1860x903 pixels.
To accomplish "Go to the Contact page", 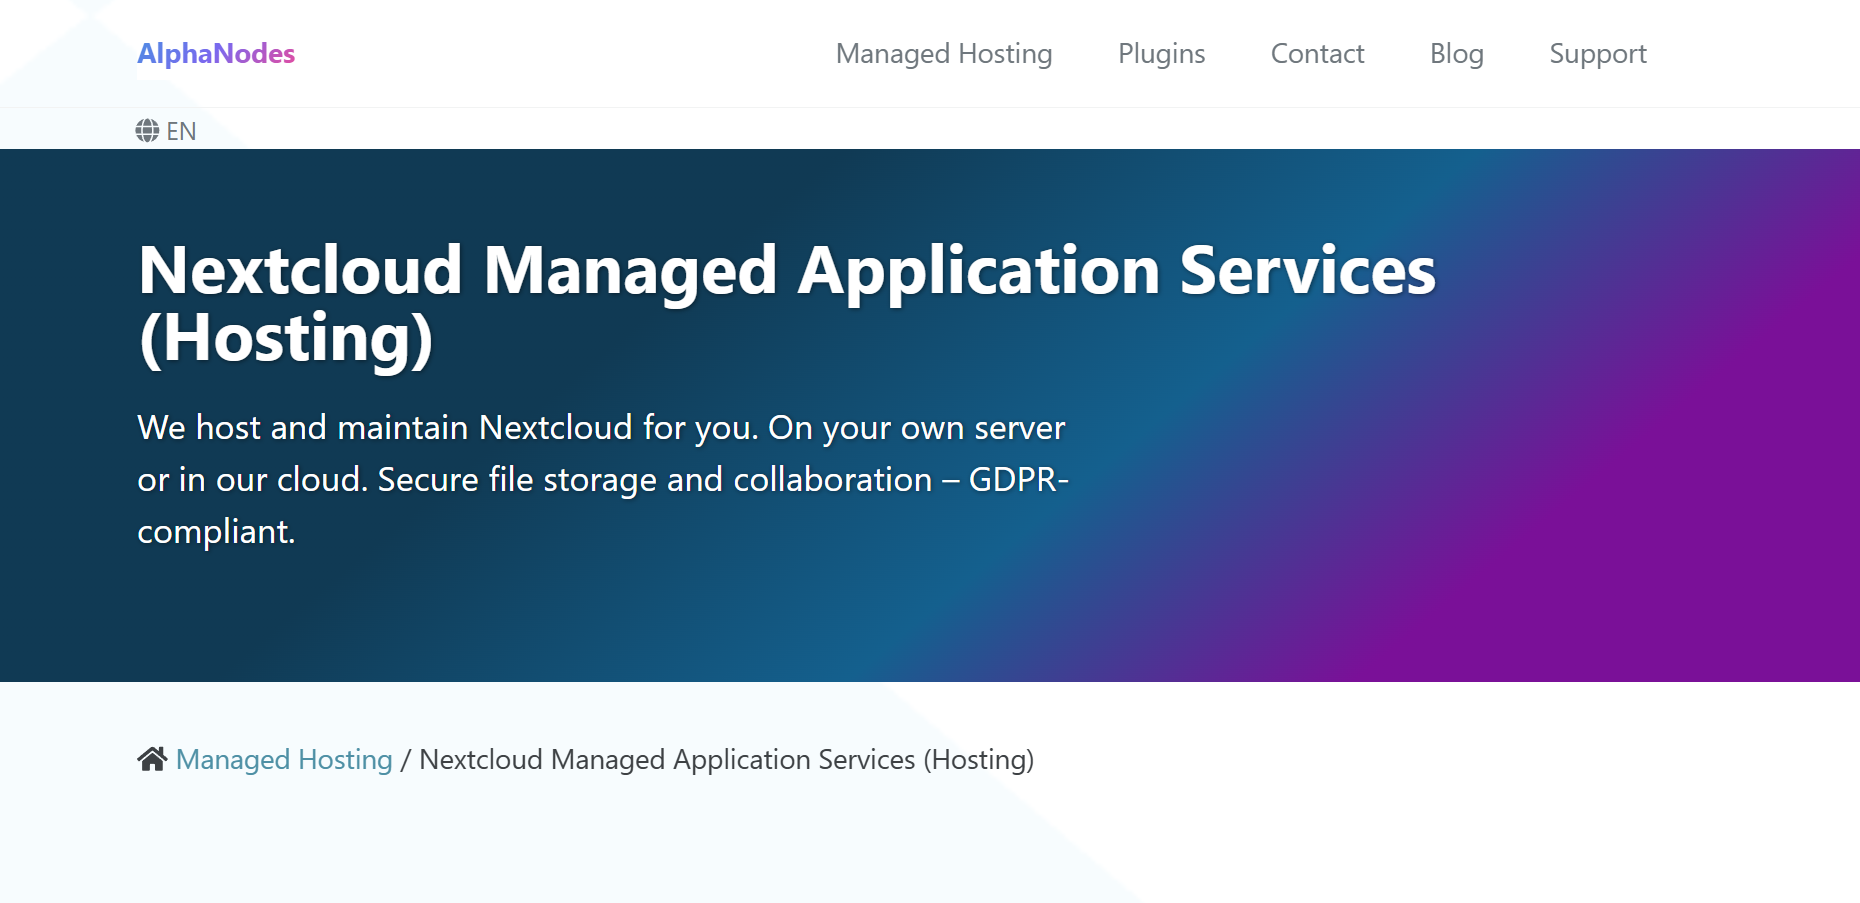I will point(1317,53).
